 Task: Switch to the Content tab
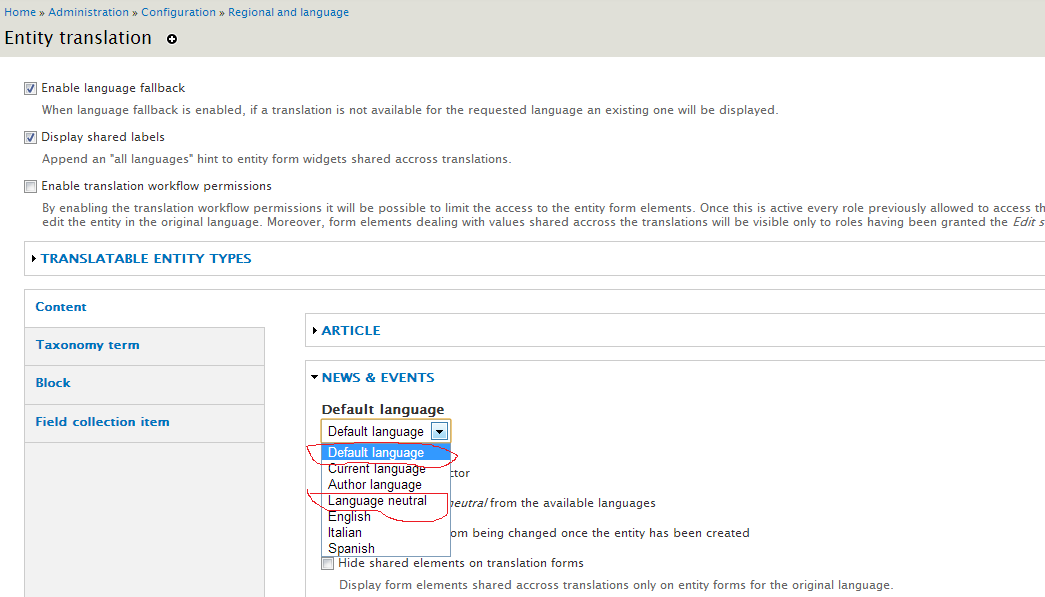(x=60, y=307)
